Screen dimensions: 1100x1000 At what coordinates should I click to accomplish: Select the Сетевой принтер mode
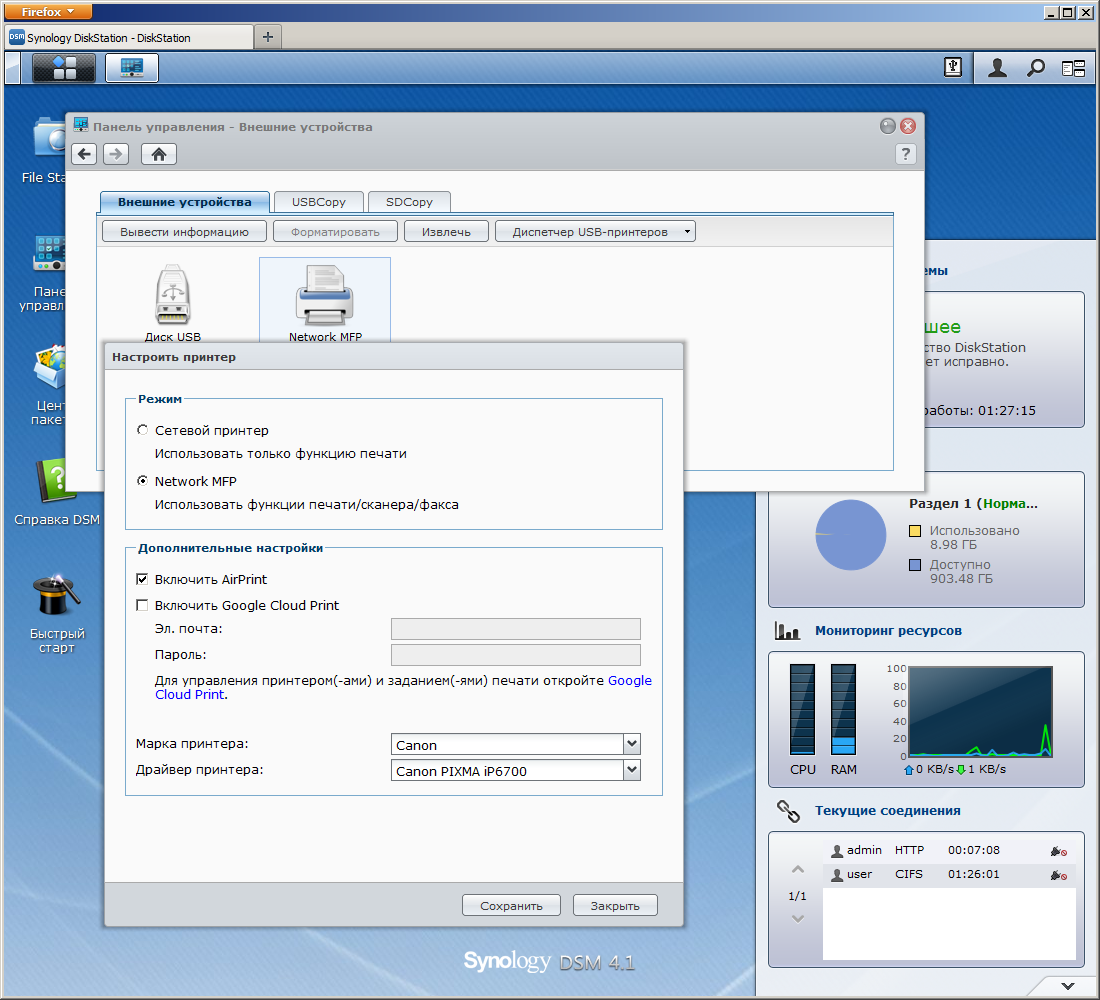pyautogui.click(x=142, y=429)
